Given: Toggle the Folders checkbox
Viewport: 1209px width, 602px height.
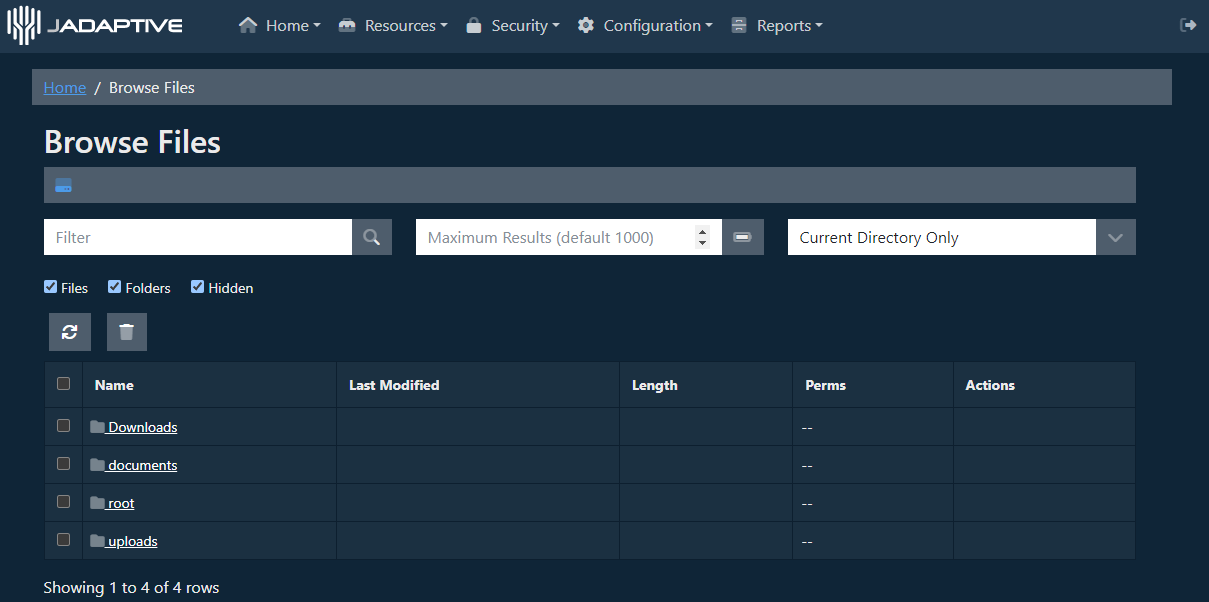Looking at the screenshot, I should (115, 287).
